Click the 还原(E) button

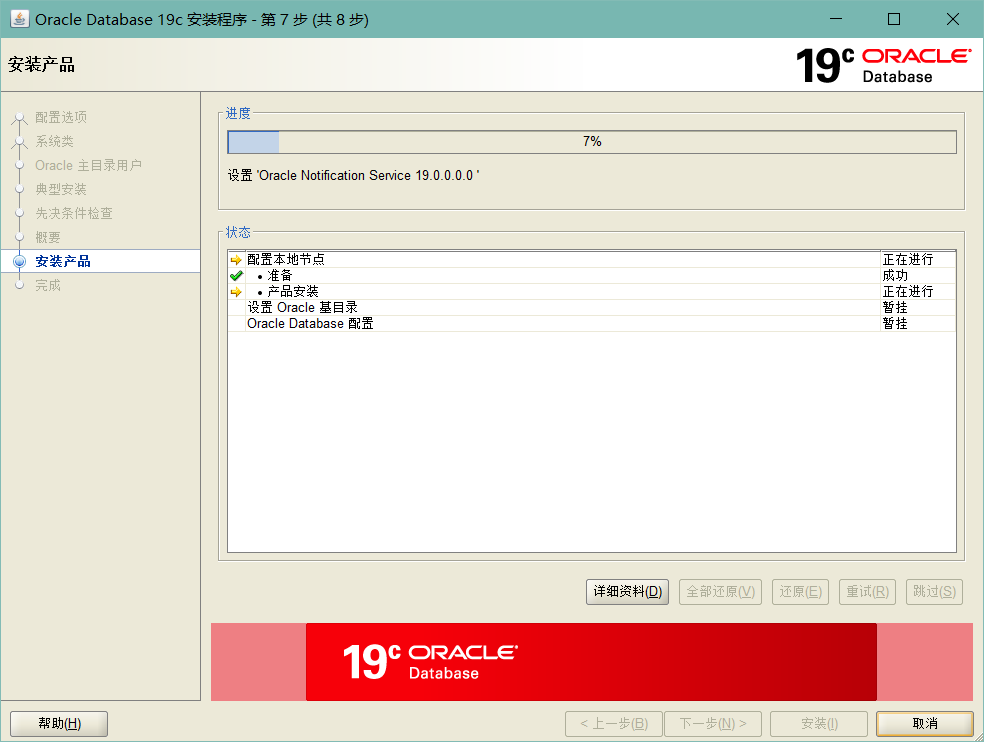pos(800,592)
